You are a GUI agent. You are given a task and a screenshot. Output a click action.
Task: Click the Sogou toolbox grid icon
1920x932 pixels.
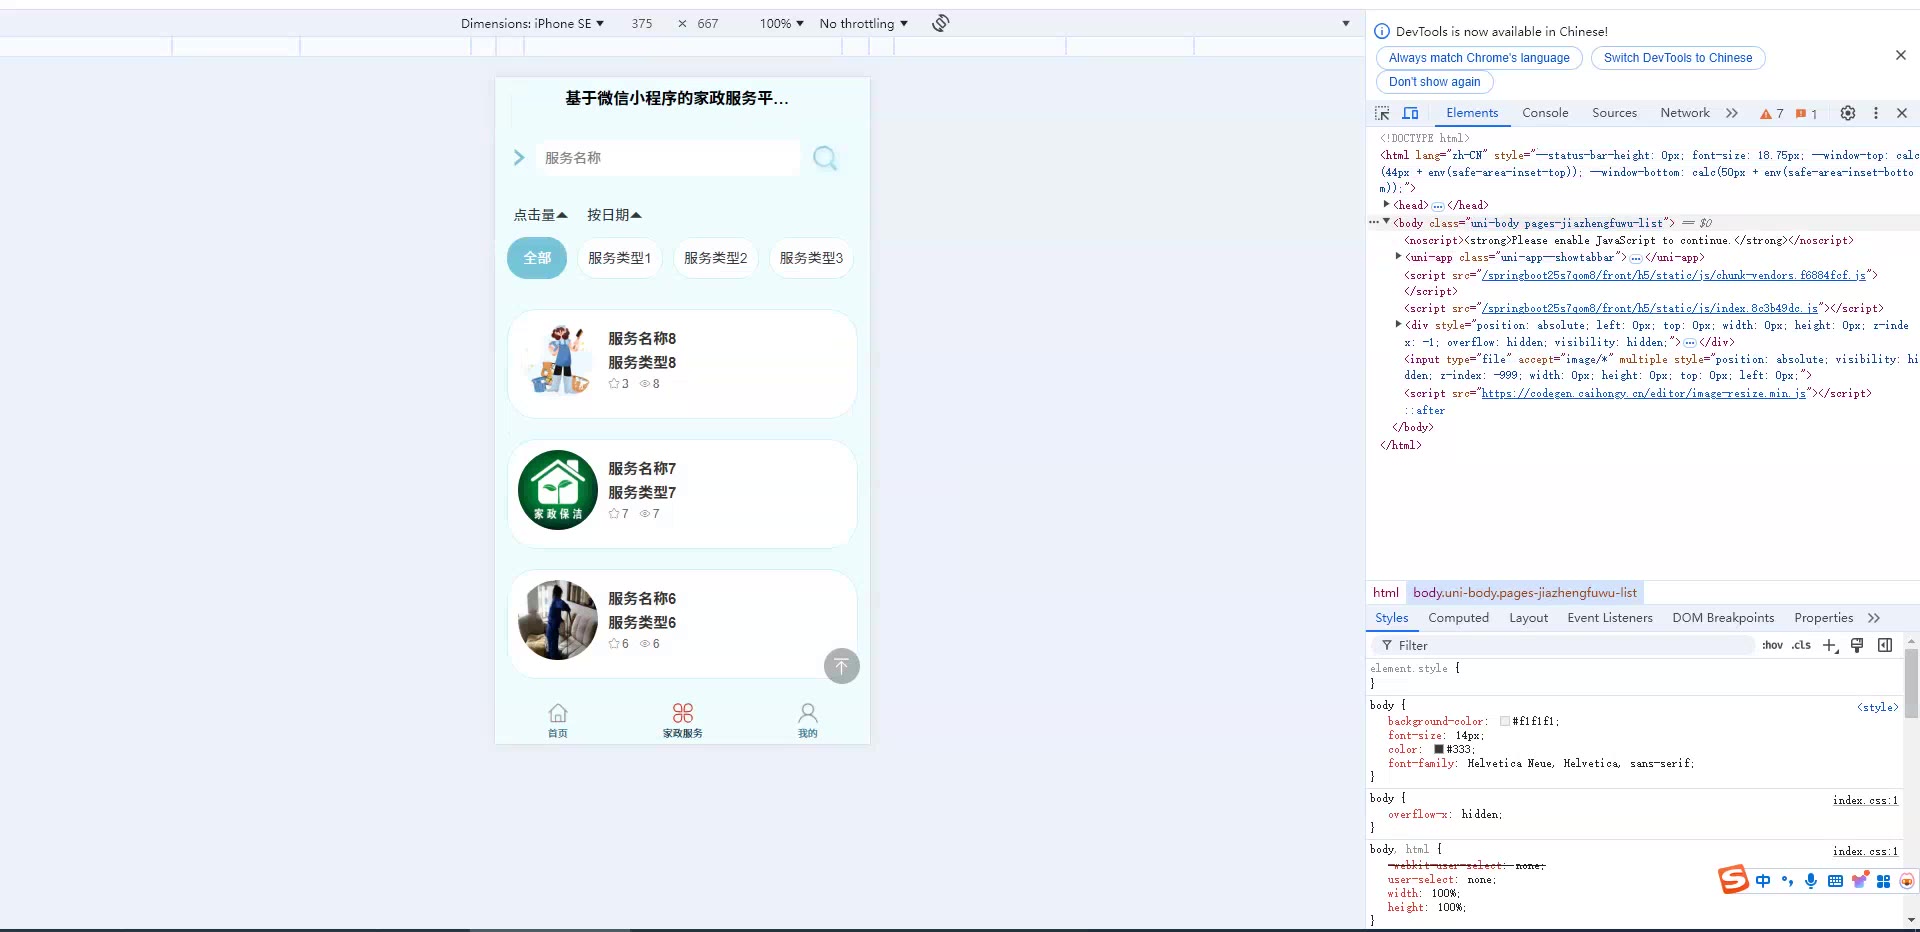[x=1883, y=881]
